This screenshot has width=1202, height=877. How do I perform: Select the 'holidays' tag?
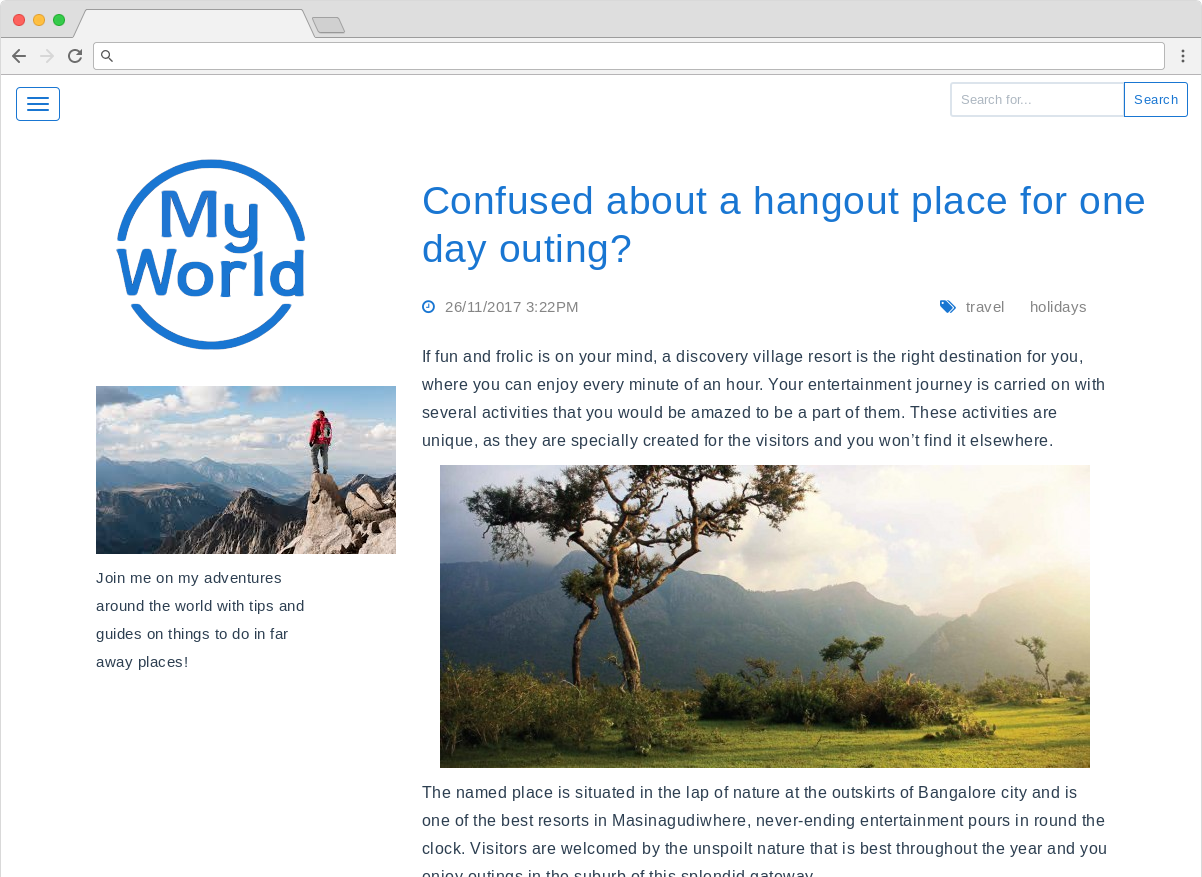[1058, 307]
